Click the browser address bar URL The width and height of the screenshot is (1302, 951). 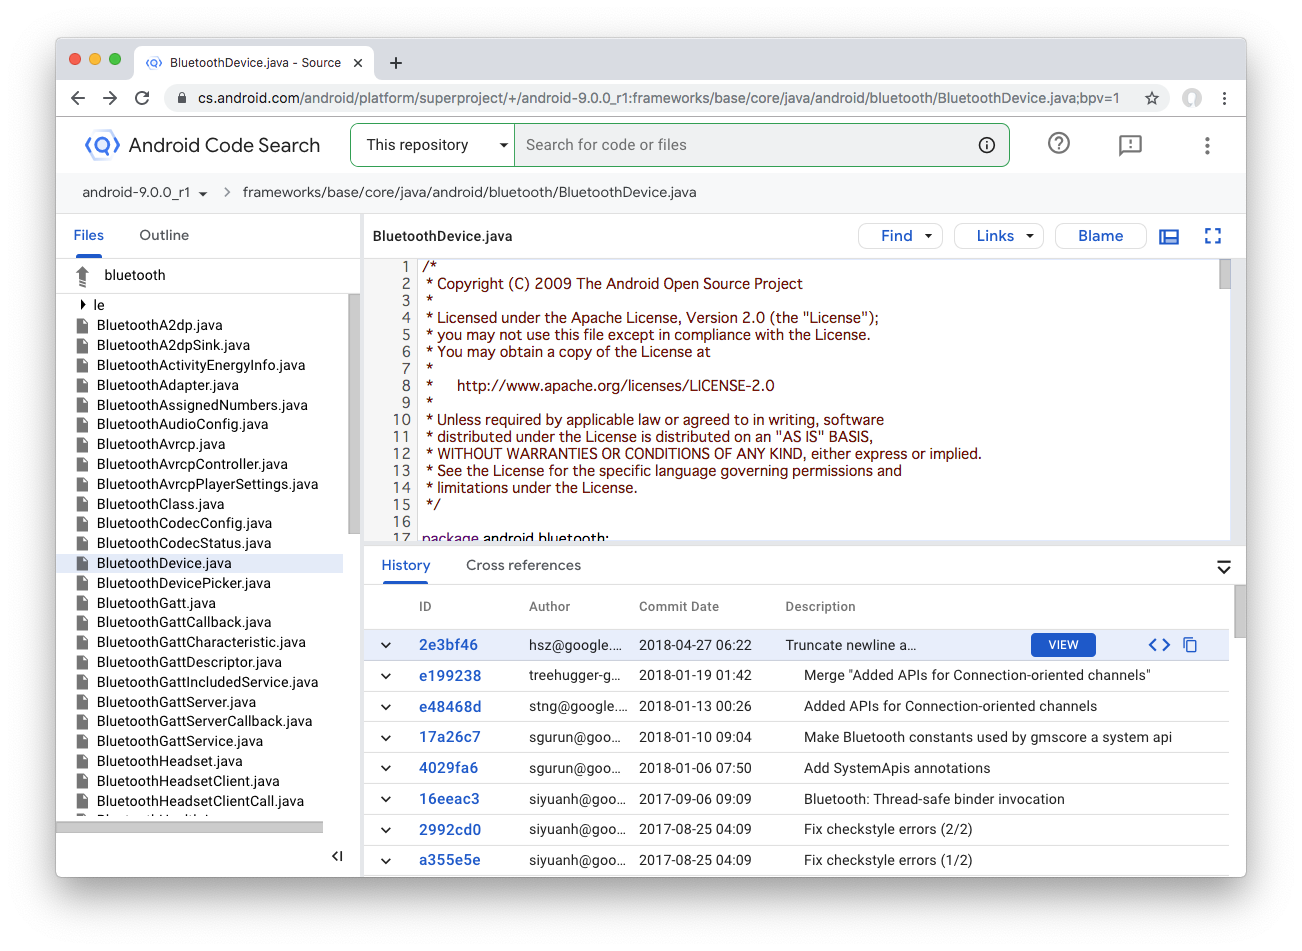click(x=658, y=98)
